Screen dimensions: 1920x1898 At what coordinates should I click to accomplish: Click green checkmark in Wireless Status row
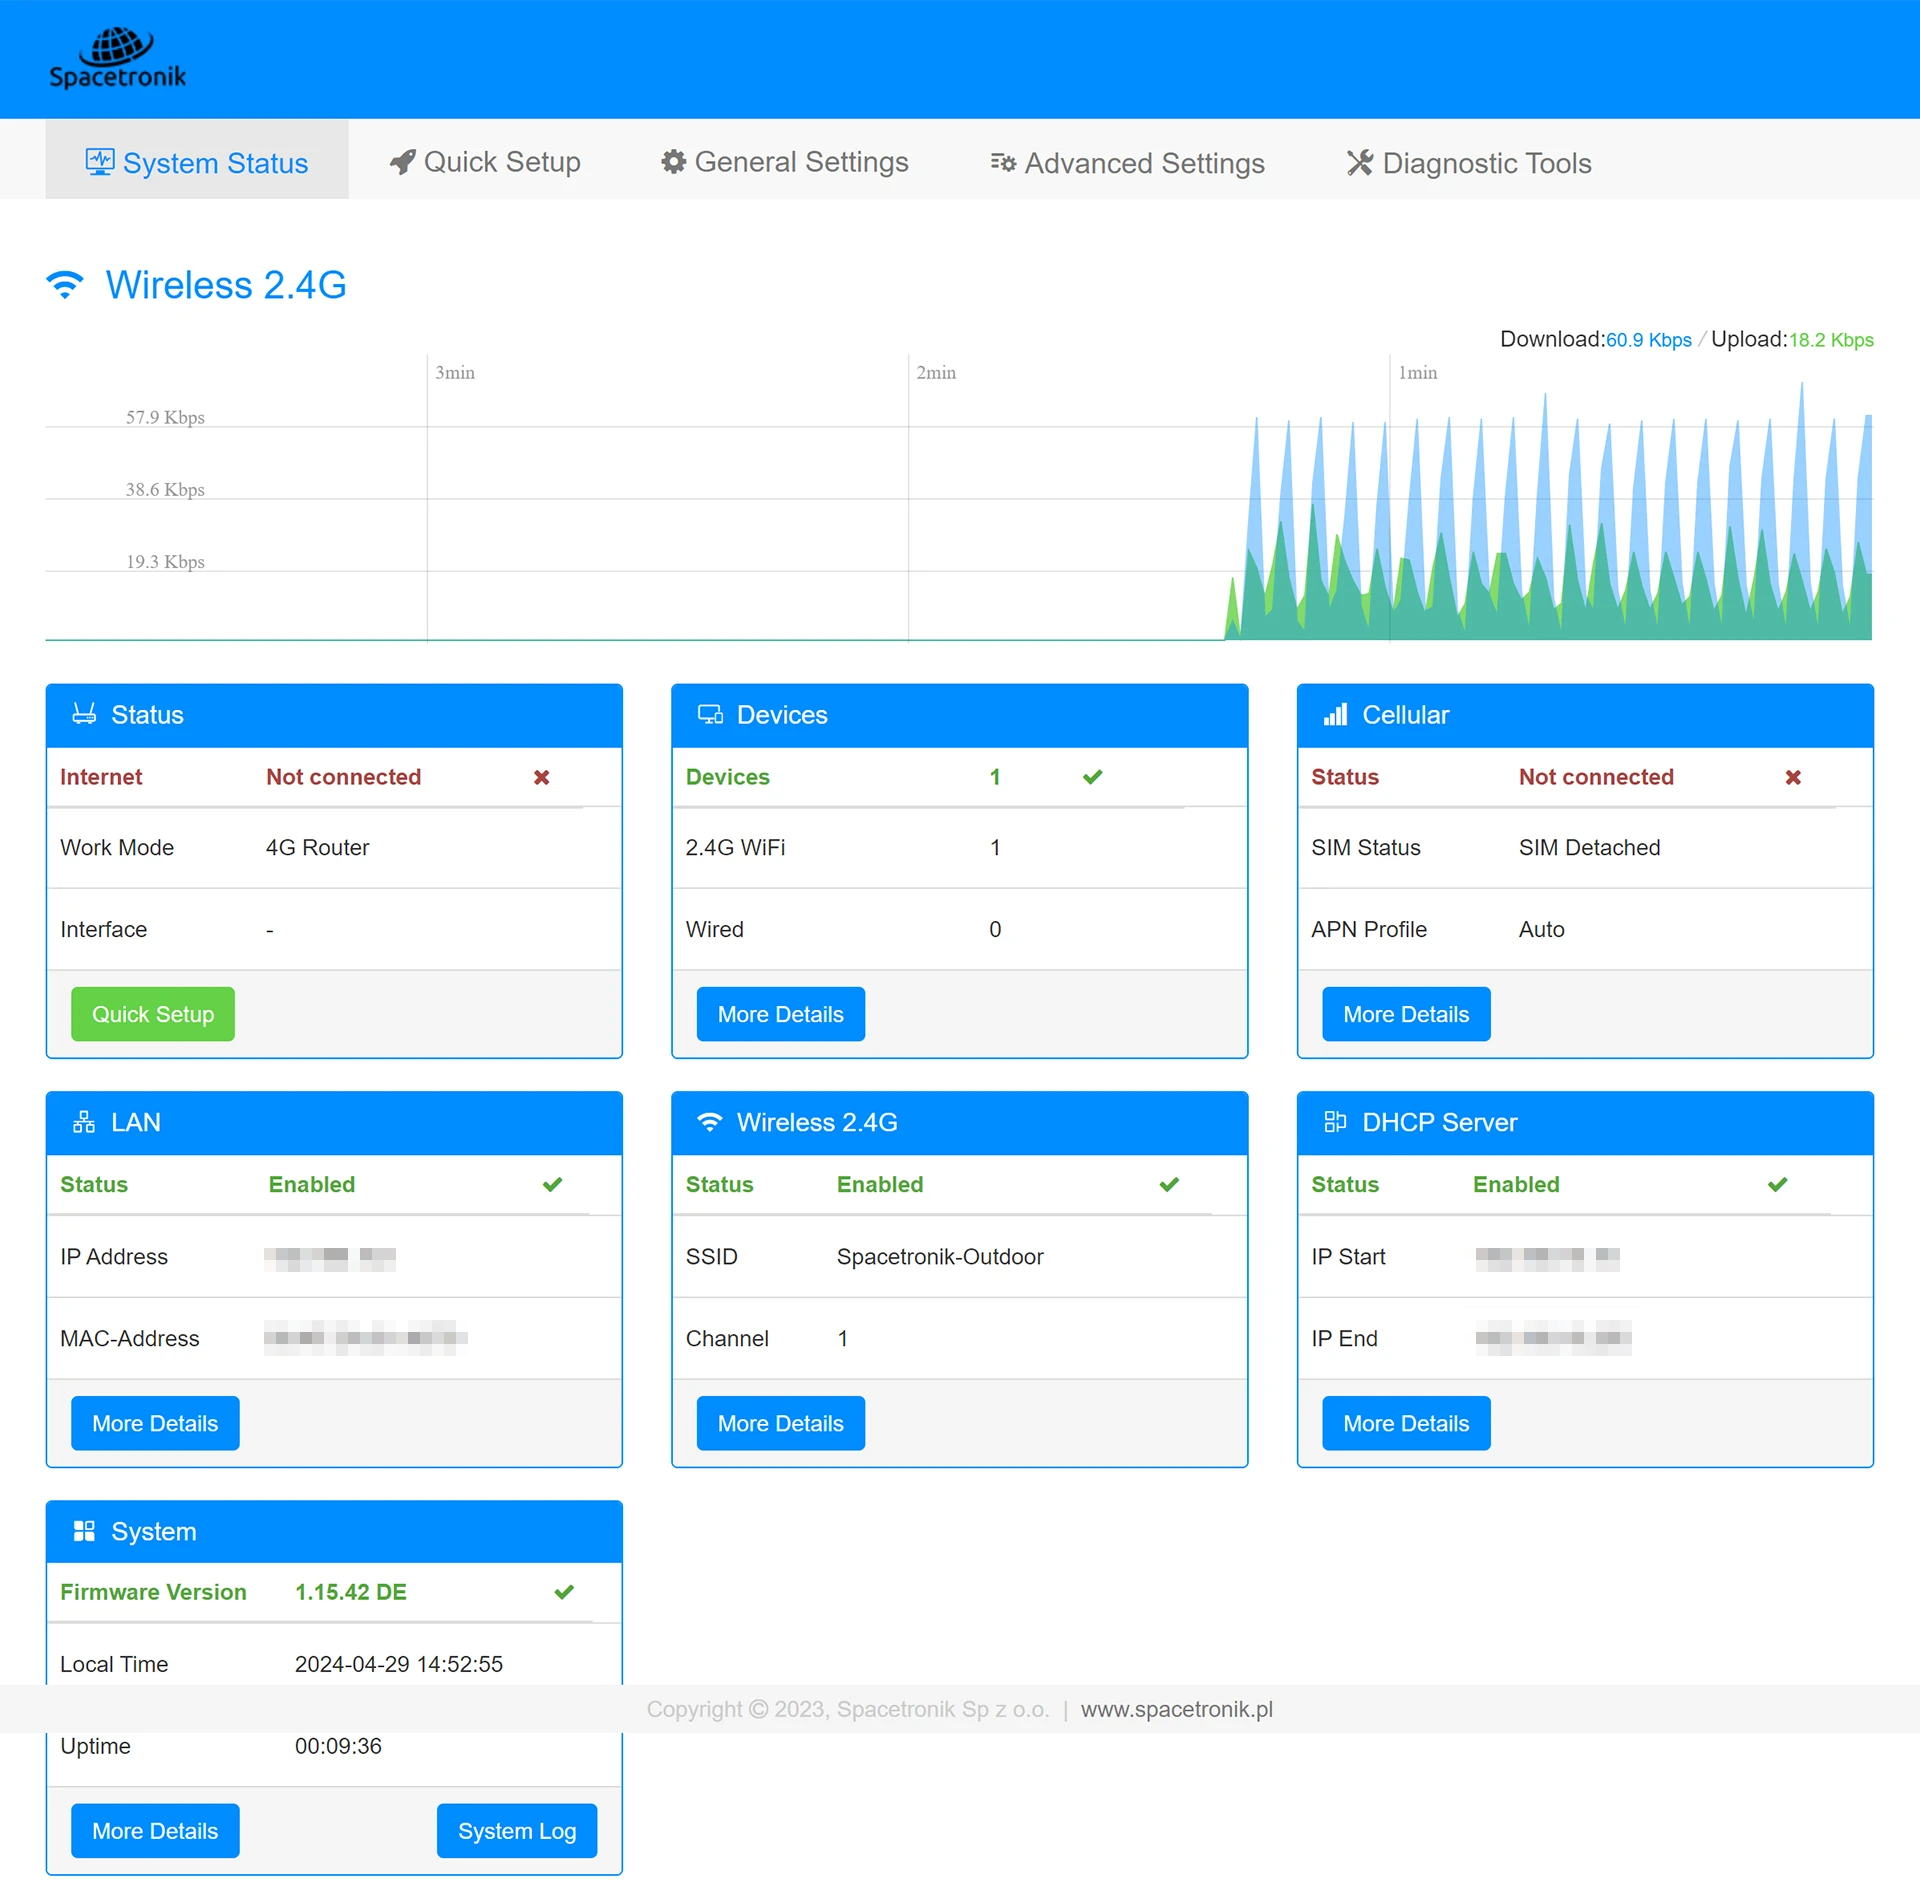(1169, 1184)
